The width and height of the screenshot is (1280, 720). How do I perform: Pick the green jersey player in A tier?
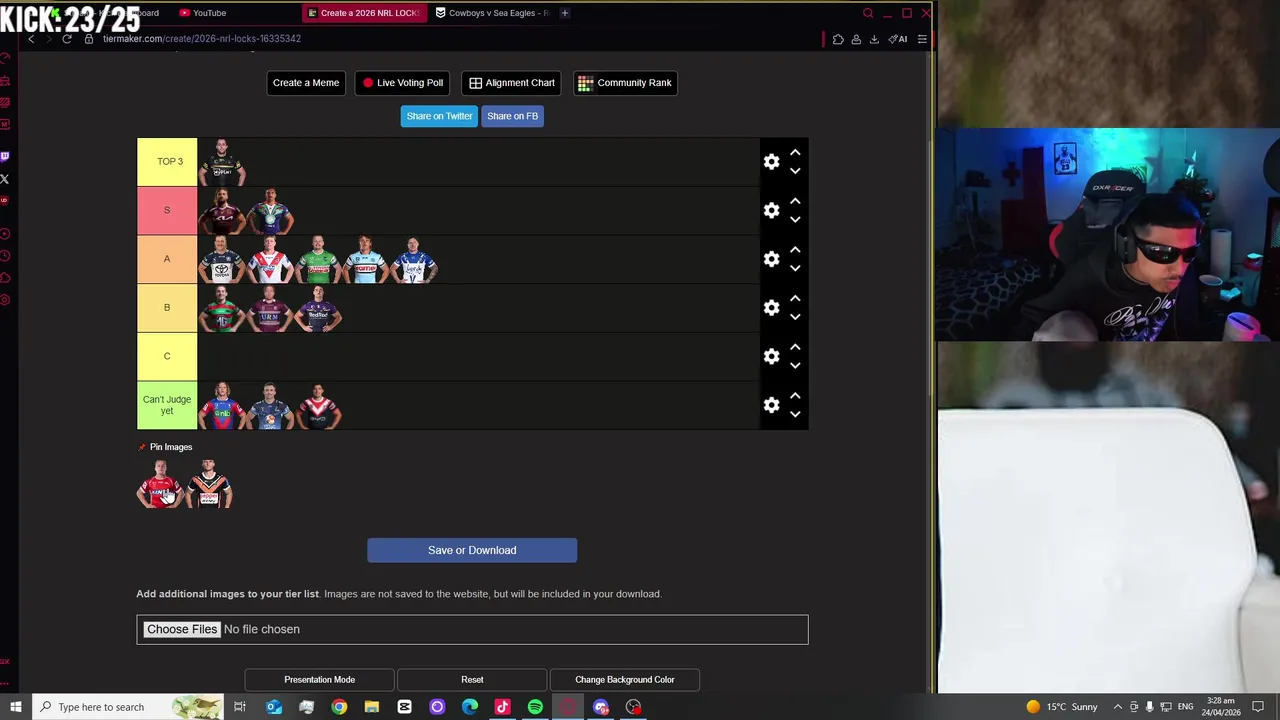click(318, 259)
